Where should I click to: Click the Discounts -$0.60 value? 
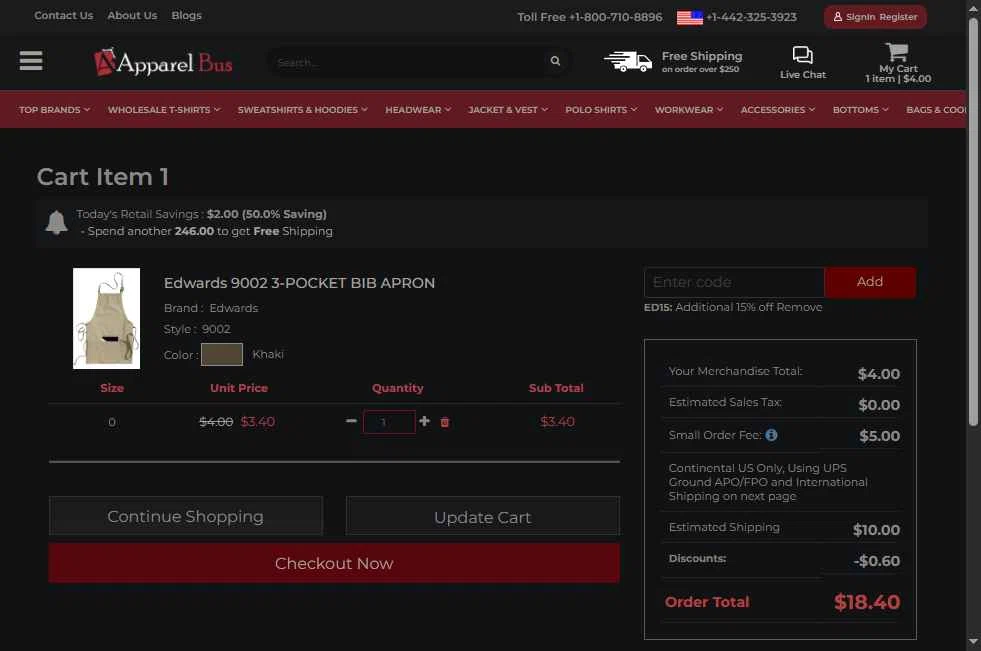[877, 561]
